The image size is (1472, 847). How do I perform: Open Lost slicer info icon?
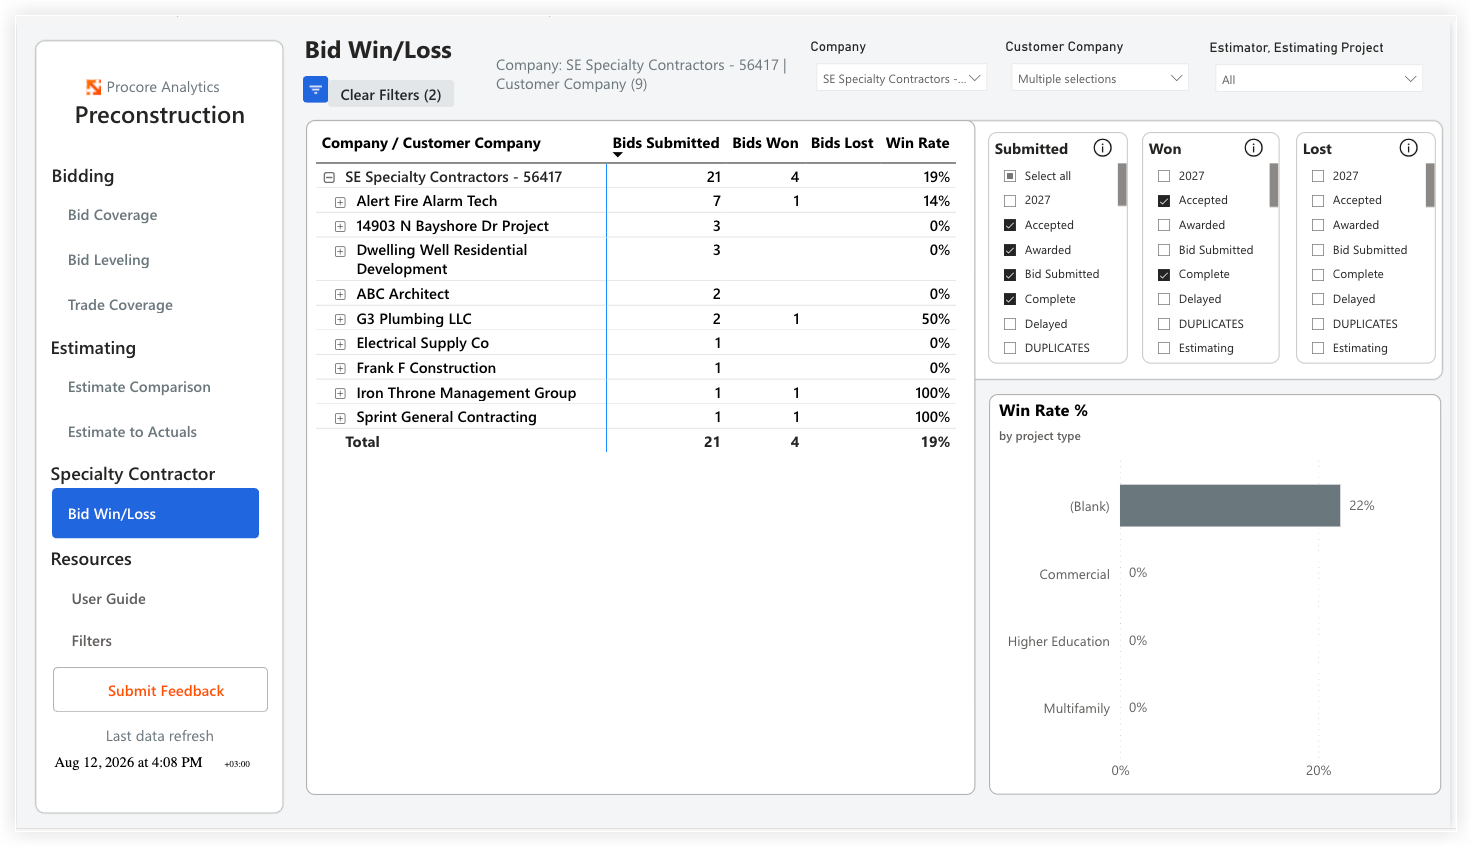click(x=1408, y=148)
